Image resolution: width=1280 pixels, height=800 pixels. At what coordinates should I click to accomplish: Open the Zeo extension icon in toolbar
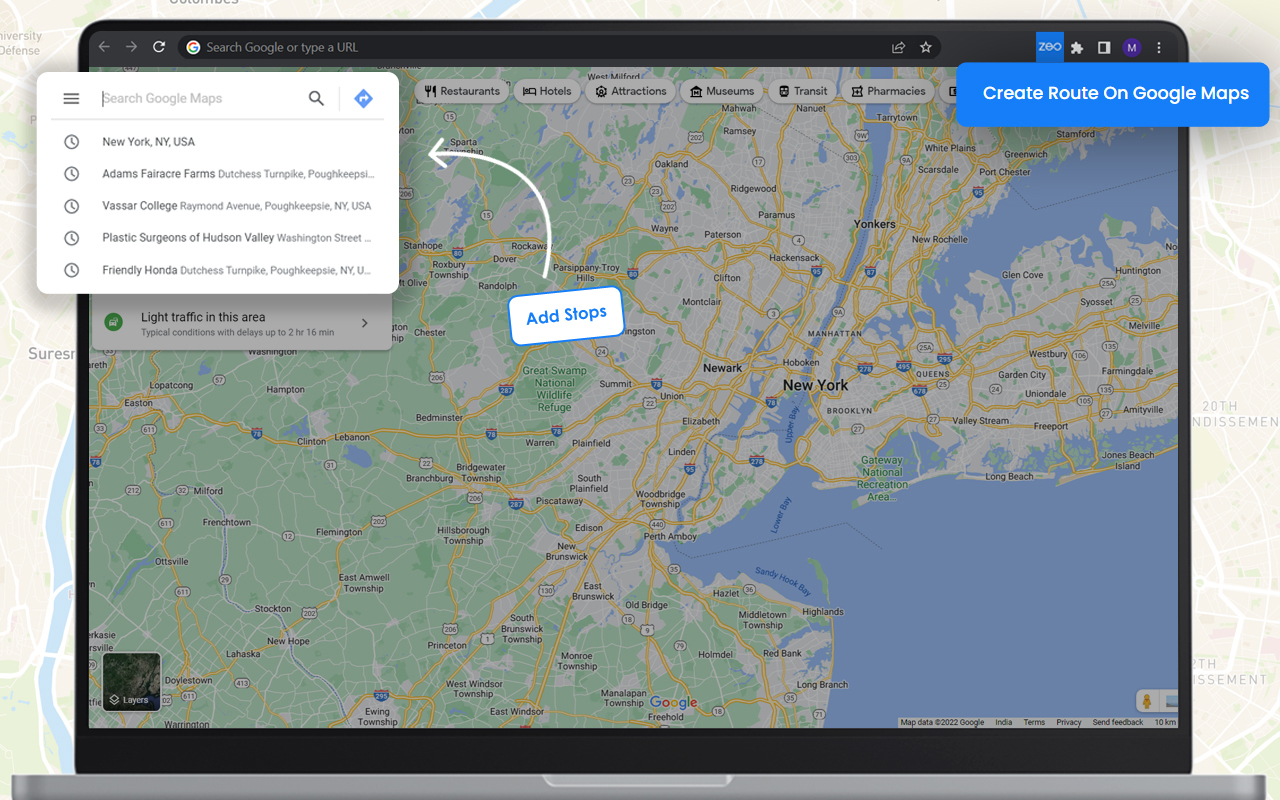coord(1049,47)
